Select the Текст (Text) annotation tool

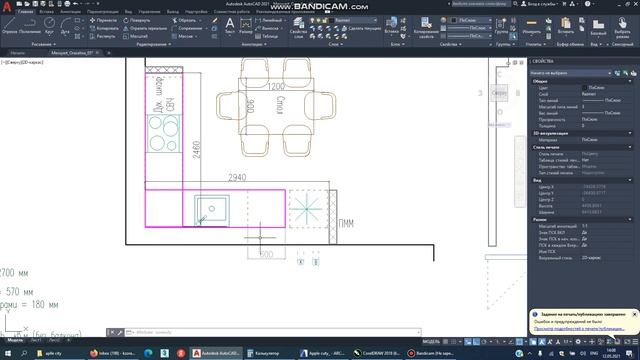tap(230, 26)
